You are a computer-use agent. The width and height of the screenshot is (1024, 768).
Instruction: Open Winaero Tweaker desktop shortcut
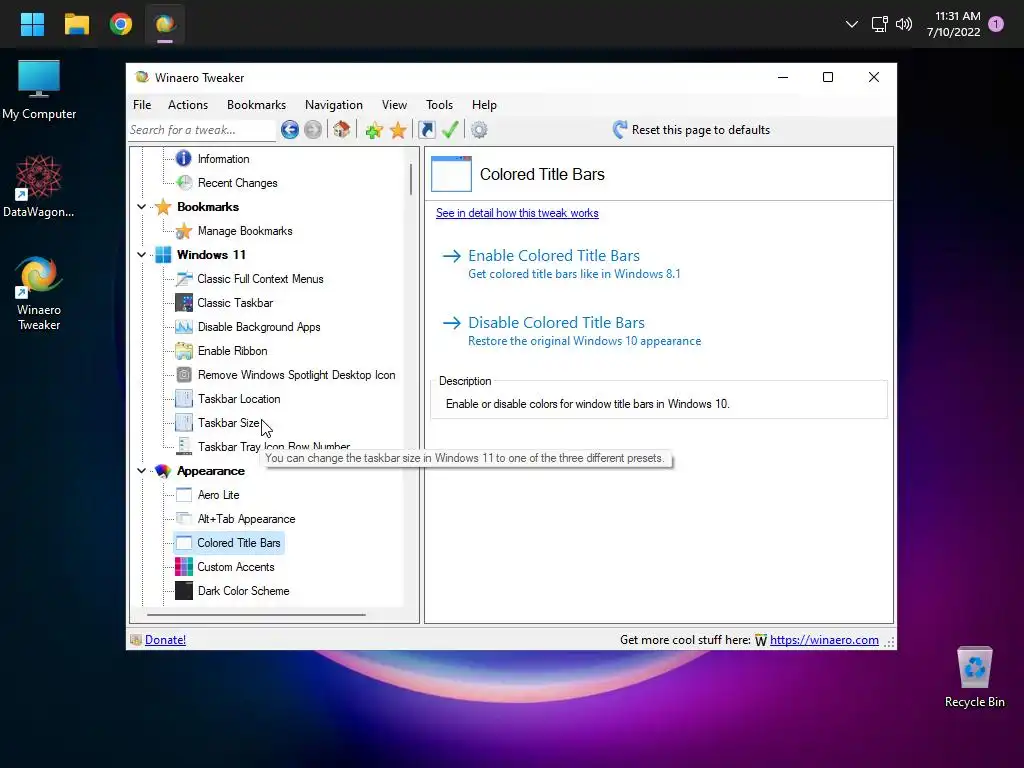(39, 293)
